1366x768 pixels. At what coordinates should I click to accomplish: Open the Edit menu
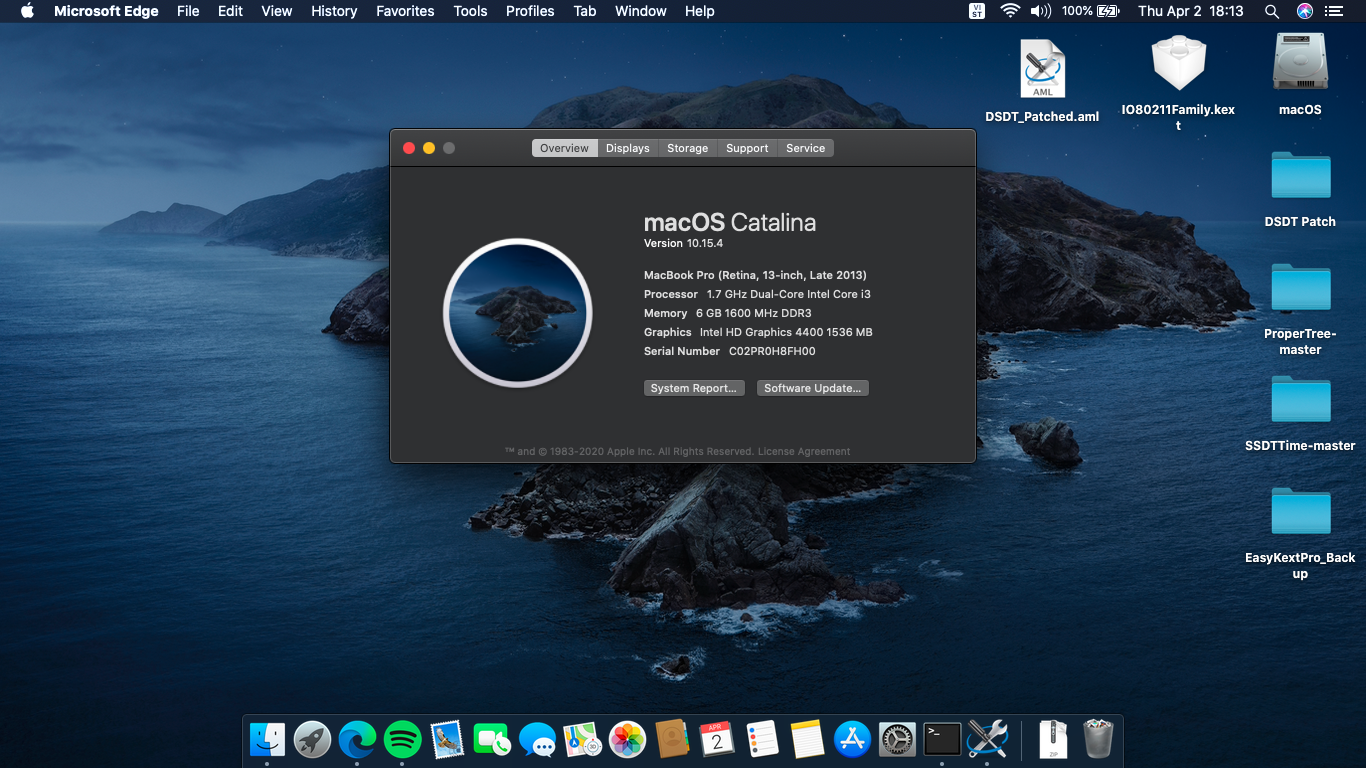230,11
